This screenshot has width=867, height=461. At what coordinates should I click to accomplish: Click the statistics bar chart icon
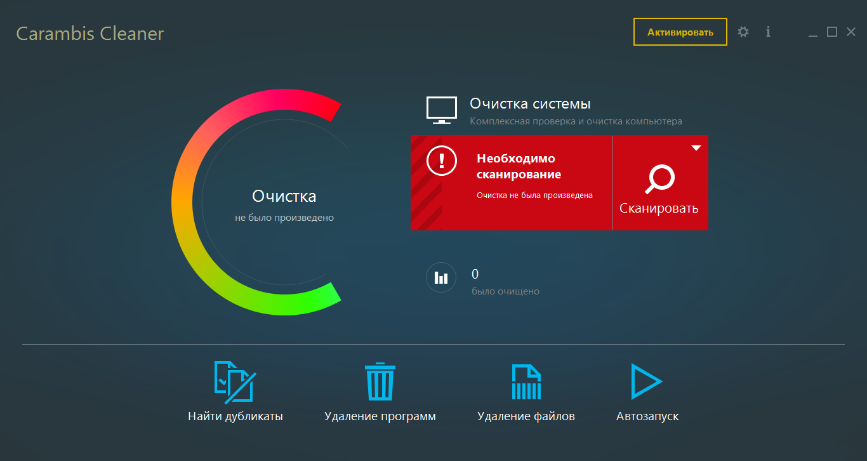pos(441,277)
